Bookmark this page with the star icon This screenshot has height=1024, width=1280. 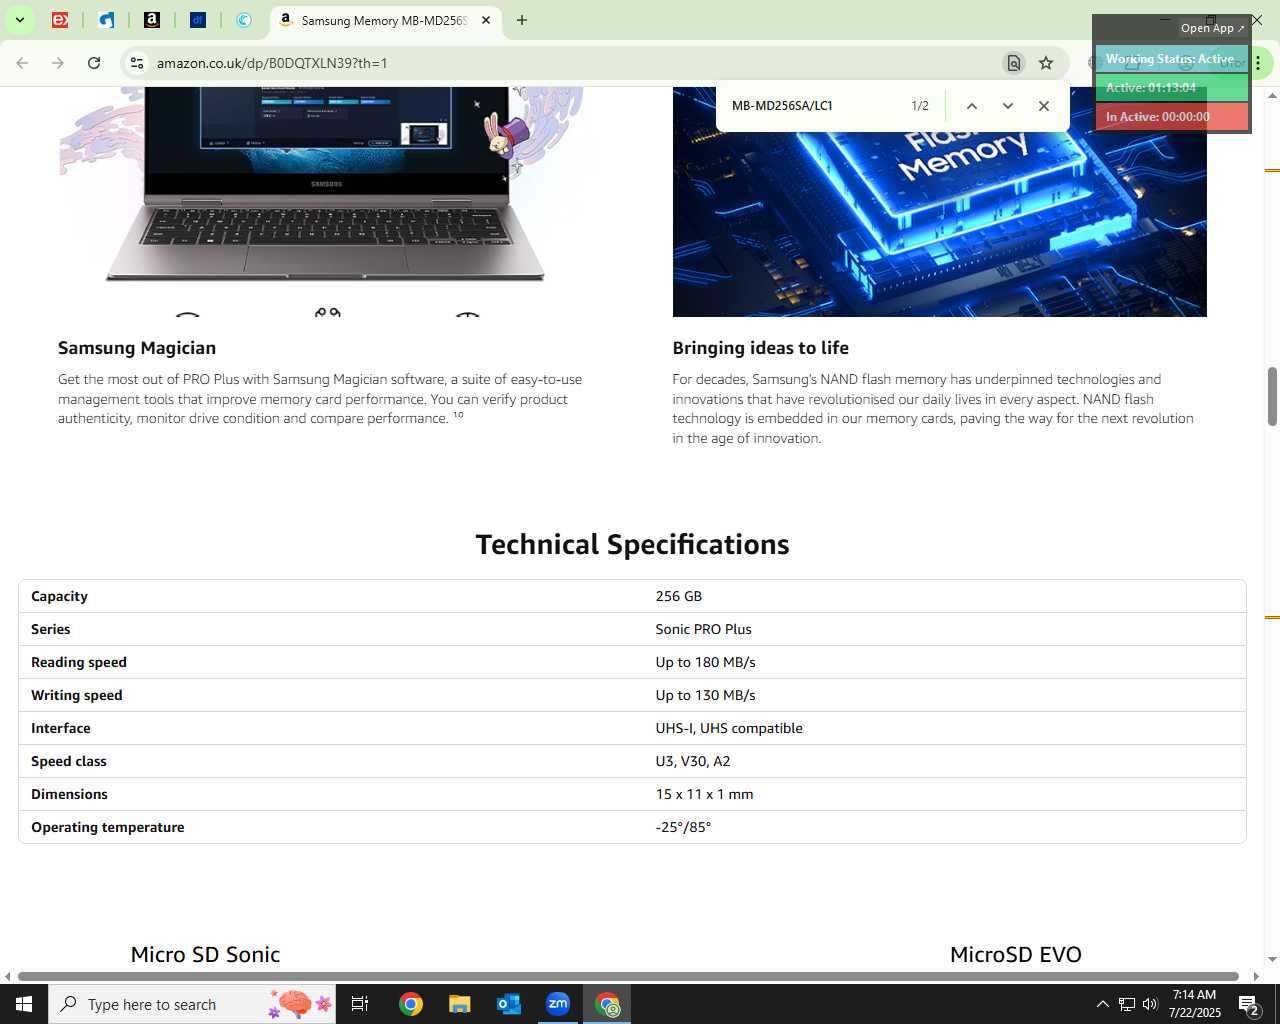(x=1046, y=63)
